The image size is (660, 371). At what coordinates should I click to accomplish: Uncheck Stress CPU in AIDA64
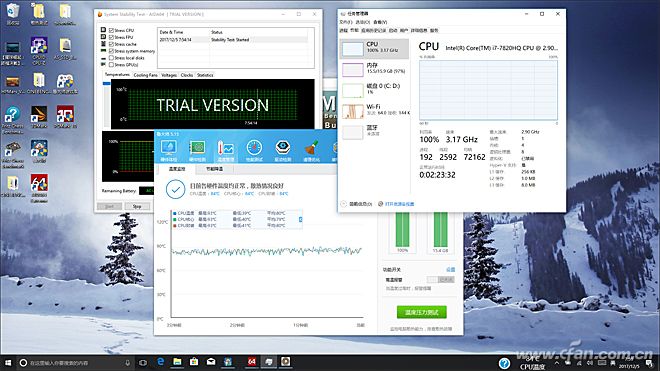coord(112,30)
